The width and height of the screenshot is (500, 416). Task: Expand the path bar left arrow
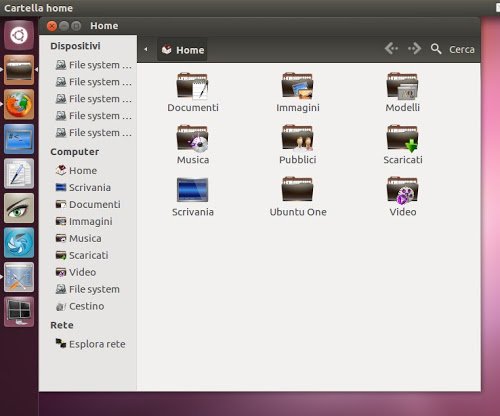(146, 49)
